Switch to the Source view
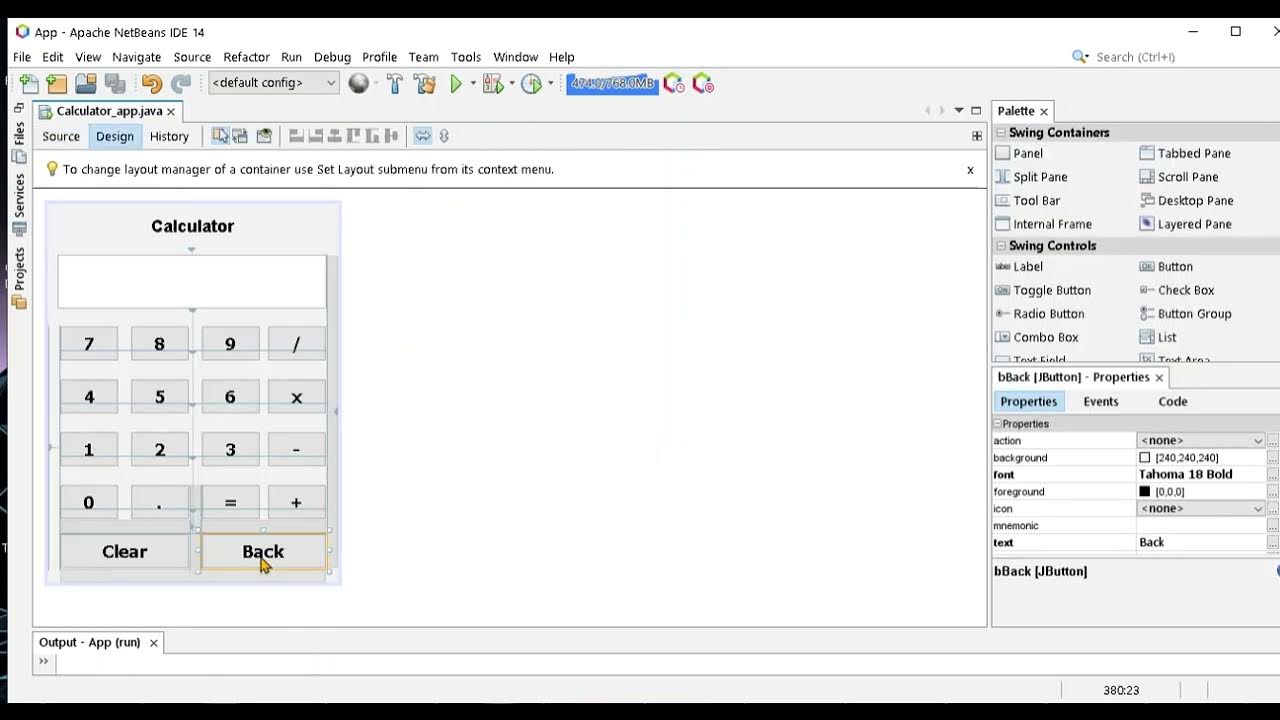Image resolution: width=1280 pixels, height=720 pixels. [x=61, y=136]
